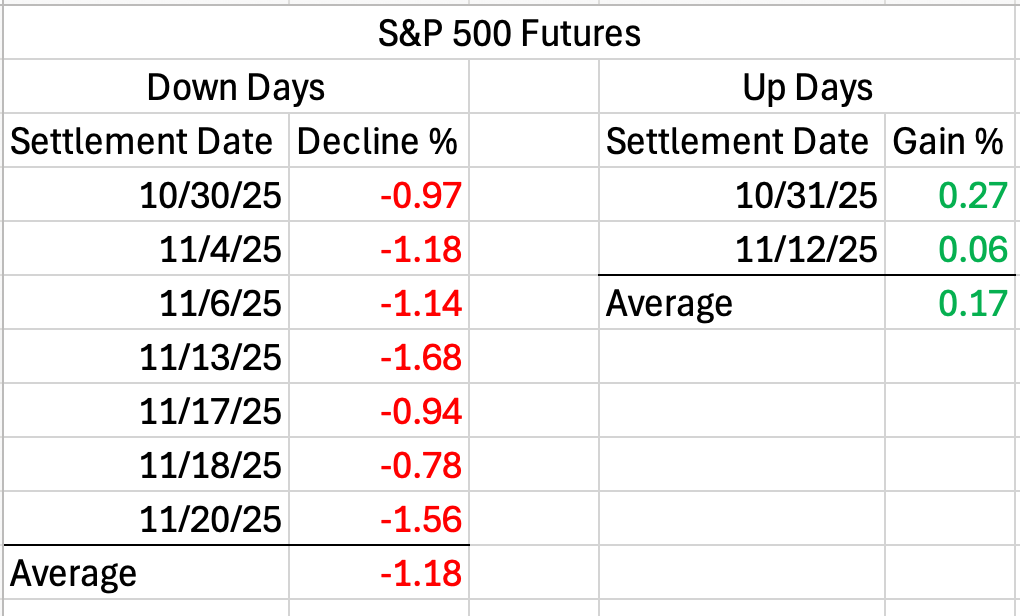Click the 11/17/25 date cell
The image size is (1020, 616).
(x=212, y=411)
